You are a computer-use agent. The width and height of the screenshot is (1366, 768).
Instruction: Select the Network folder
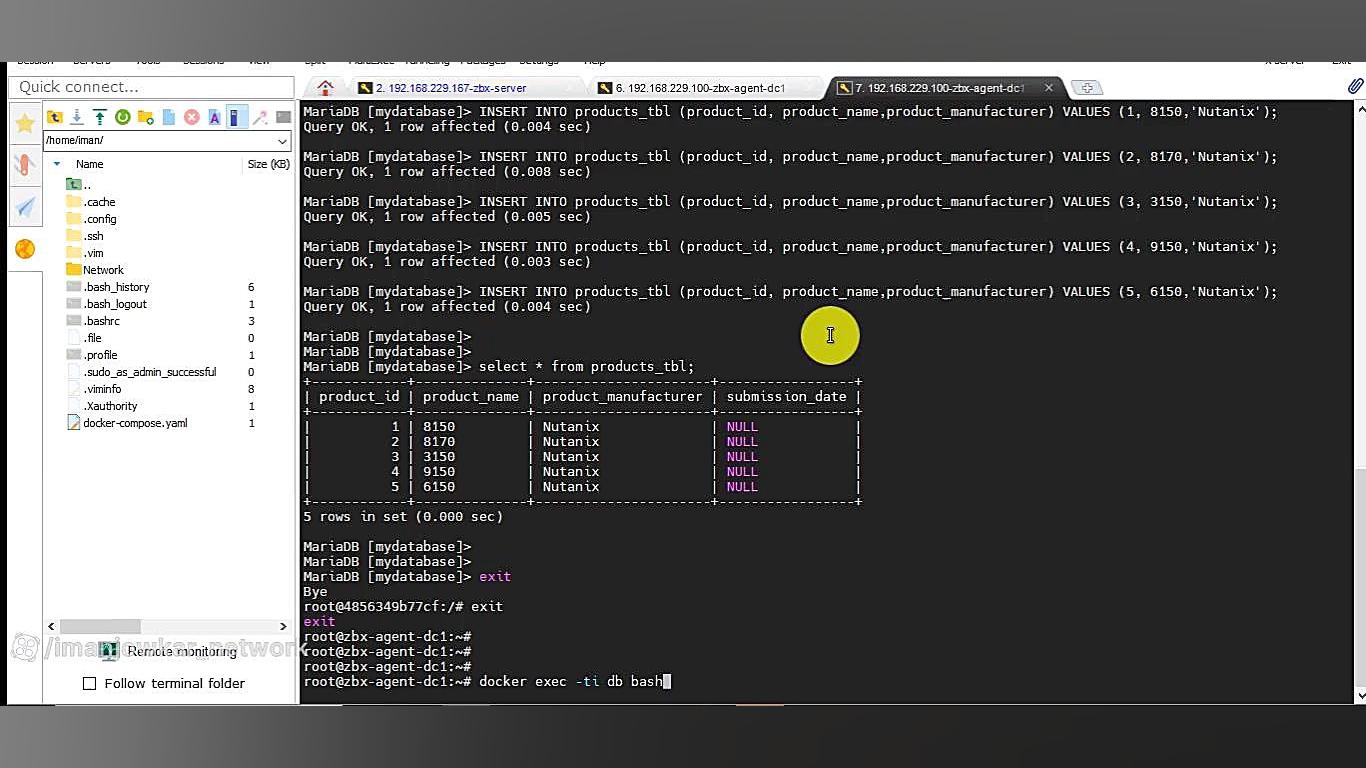[x=95, y=270]
